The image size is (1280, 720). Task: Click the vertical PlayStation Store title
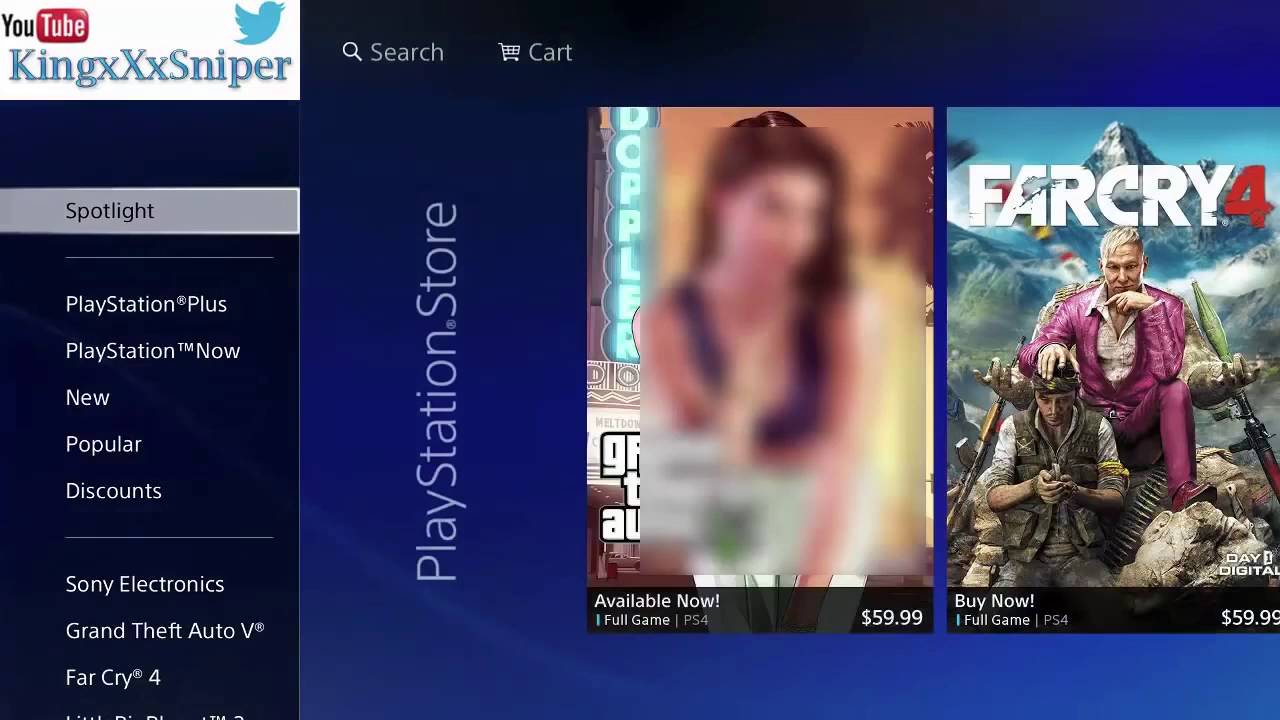(x=437, y=391)
